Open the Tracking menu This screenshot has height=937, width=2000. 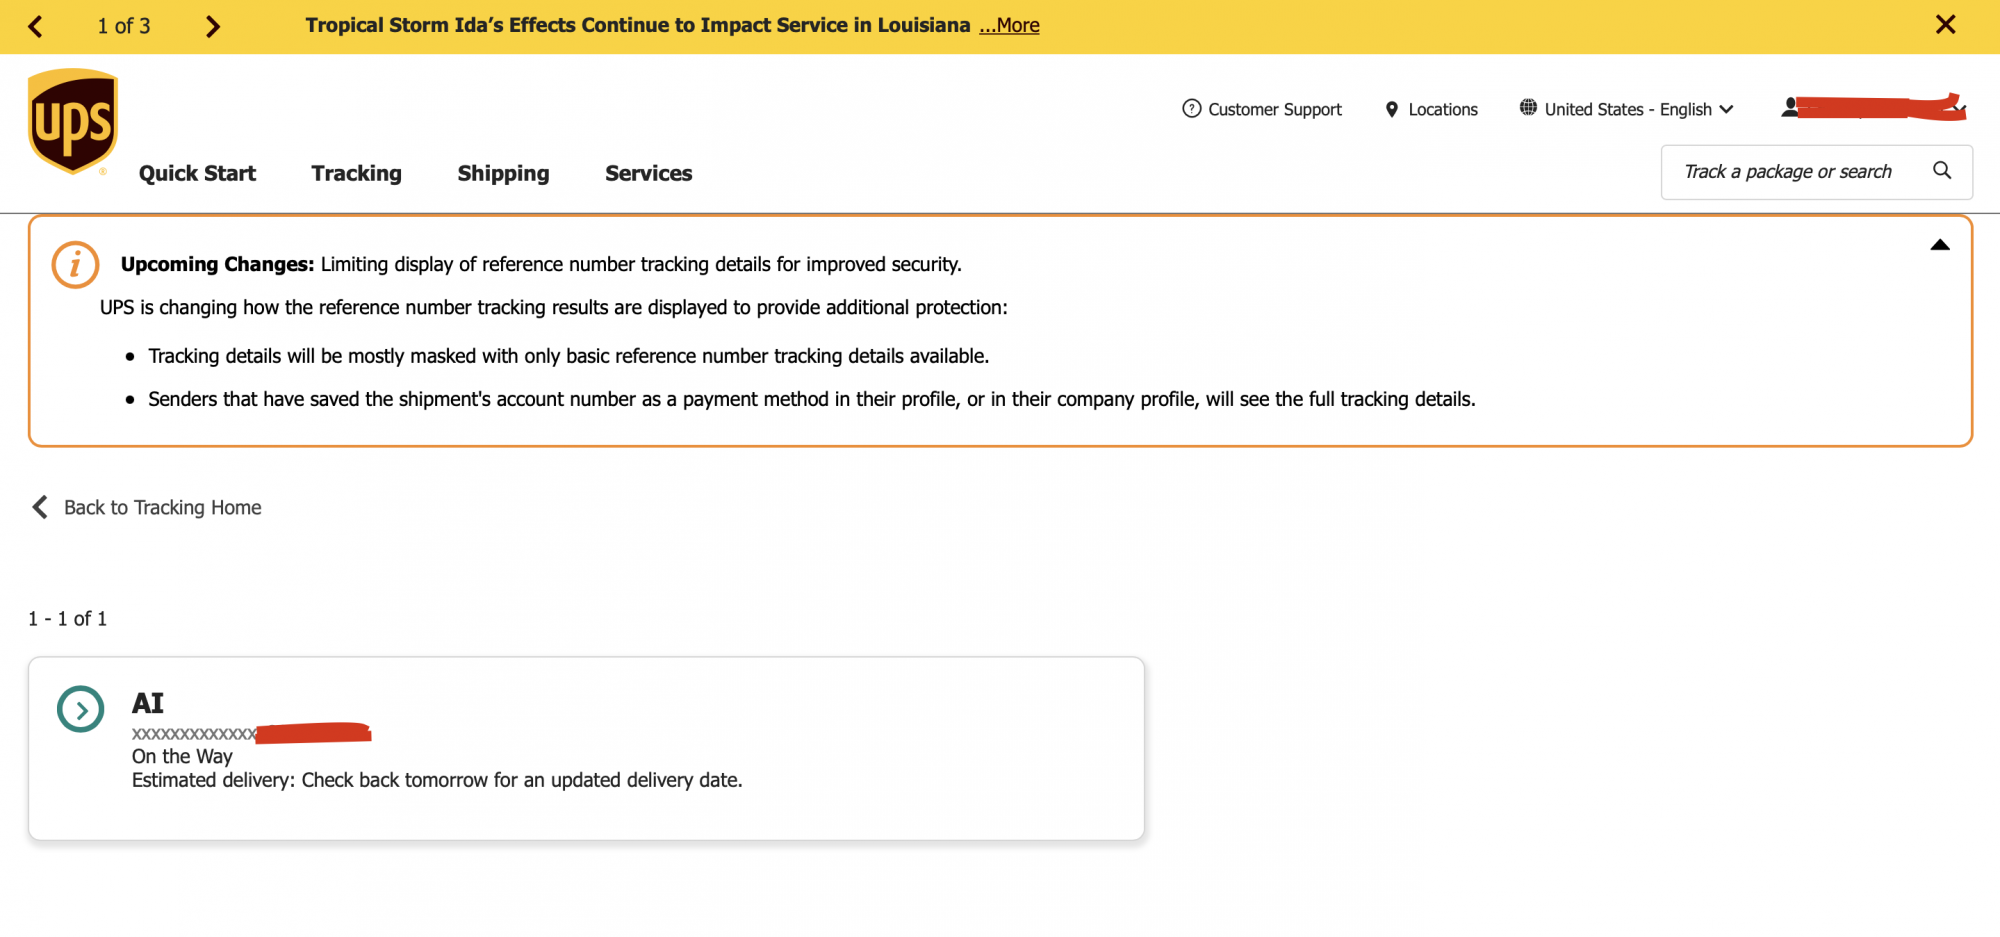356,173
